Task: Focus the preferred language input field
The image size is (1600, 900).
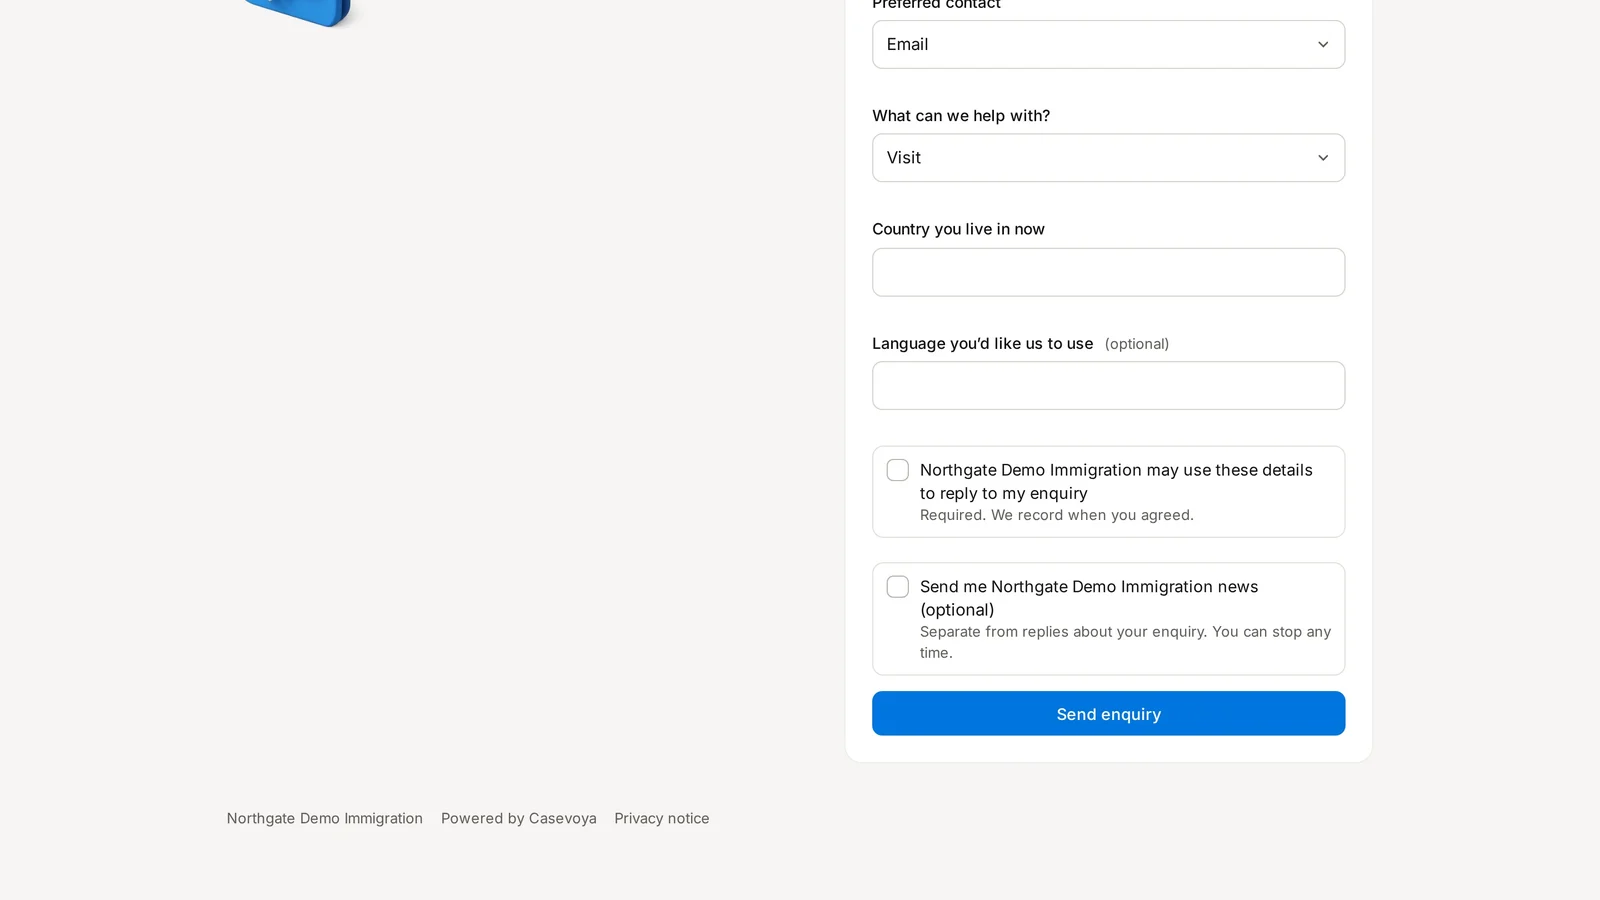Action: tap(1108, 385)
